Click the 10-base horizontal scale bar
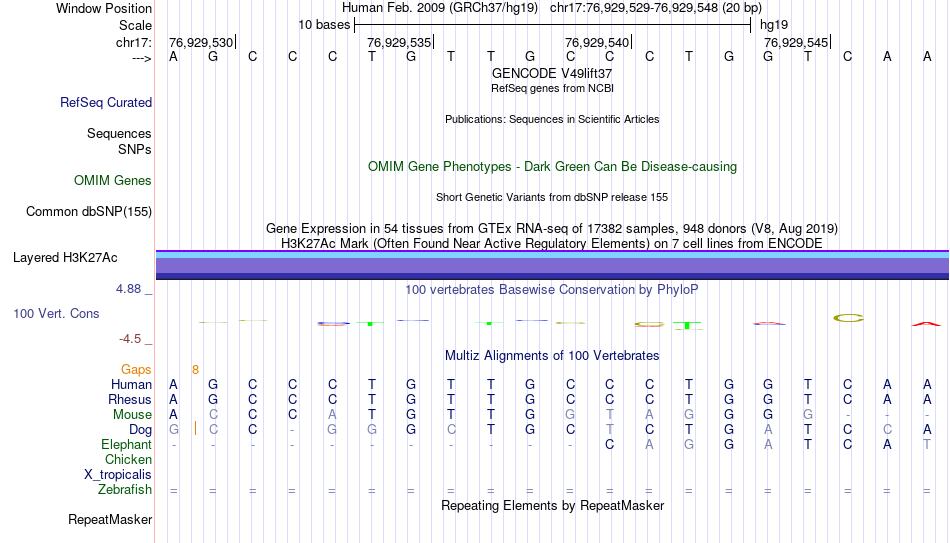The height and width of the screenshot is (543, 950). coord(553,25)
